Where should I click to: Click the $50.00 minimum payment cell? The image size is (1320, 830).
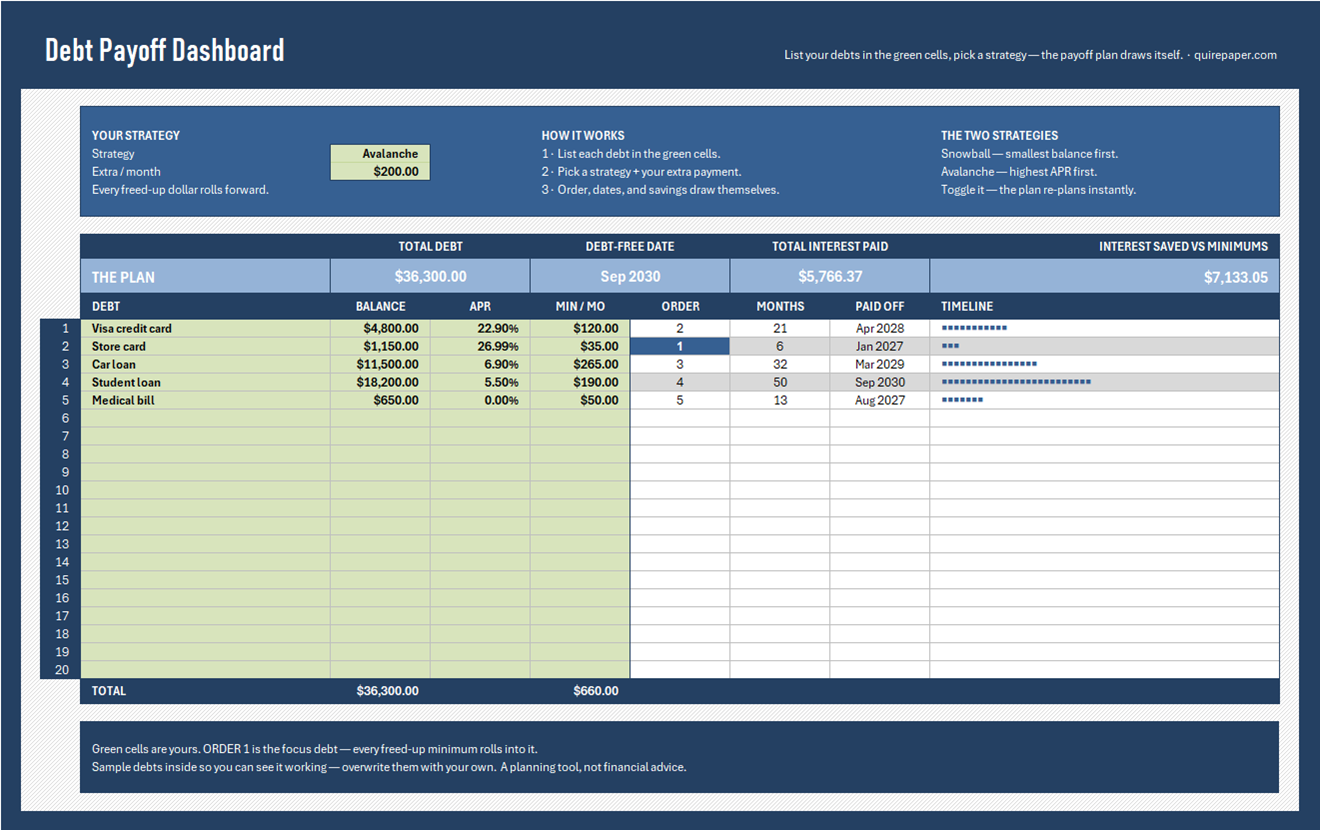pyautogui.click(x=580, y=400)
